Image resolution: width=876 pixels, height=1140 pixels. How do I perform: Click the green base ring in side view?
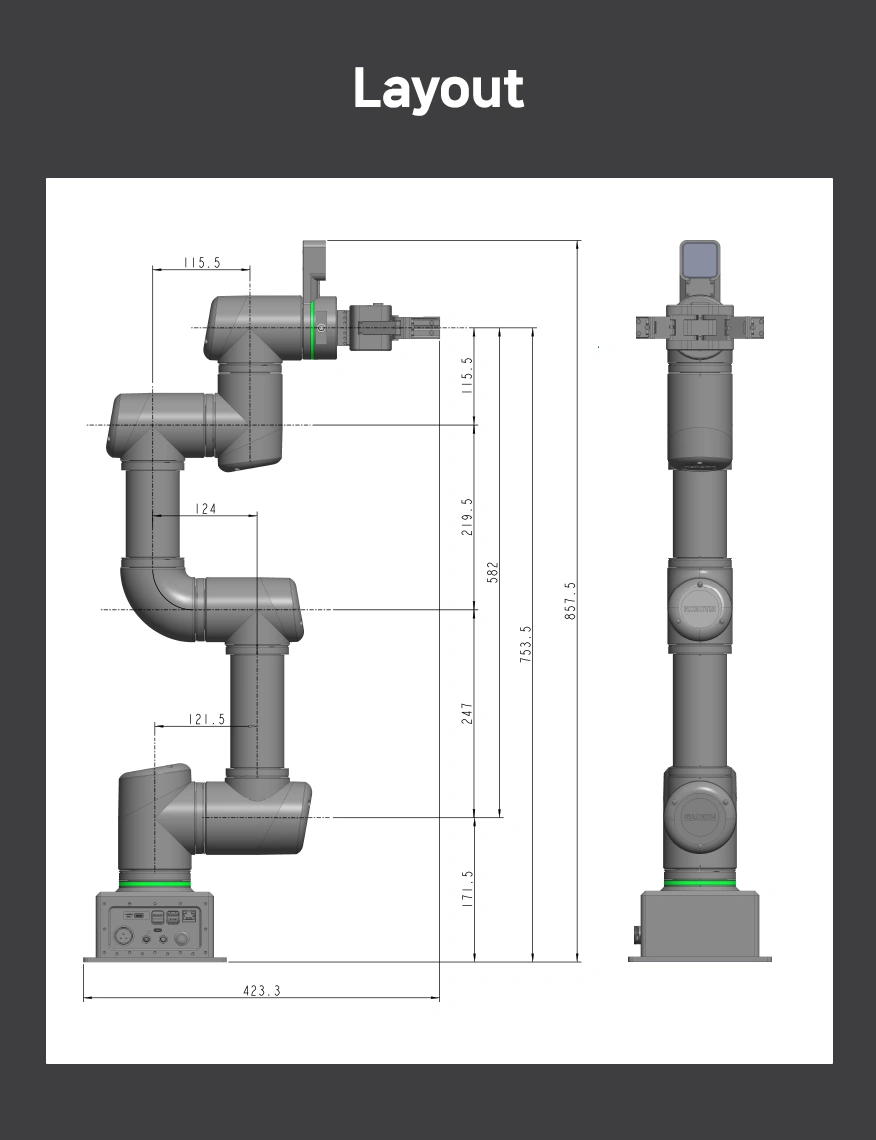pos(154,884)
